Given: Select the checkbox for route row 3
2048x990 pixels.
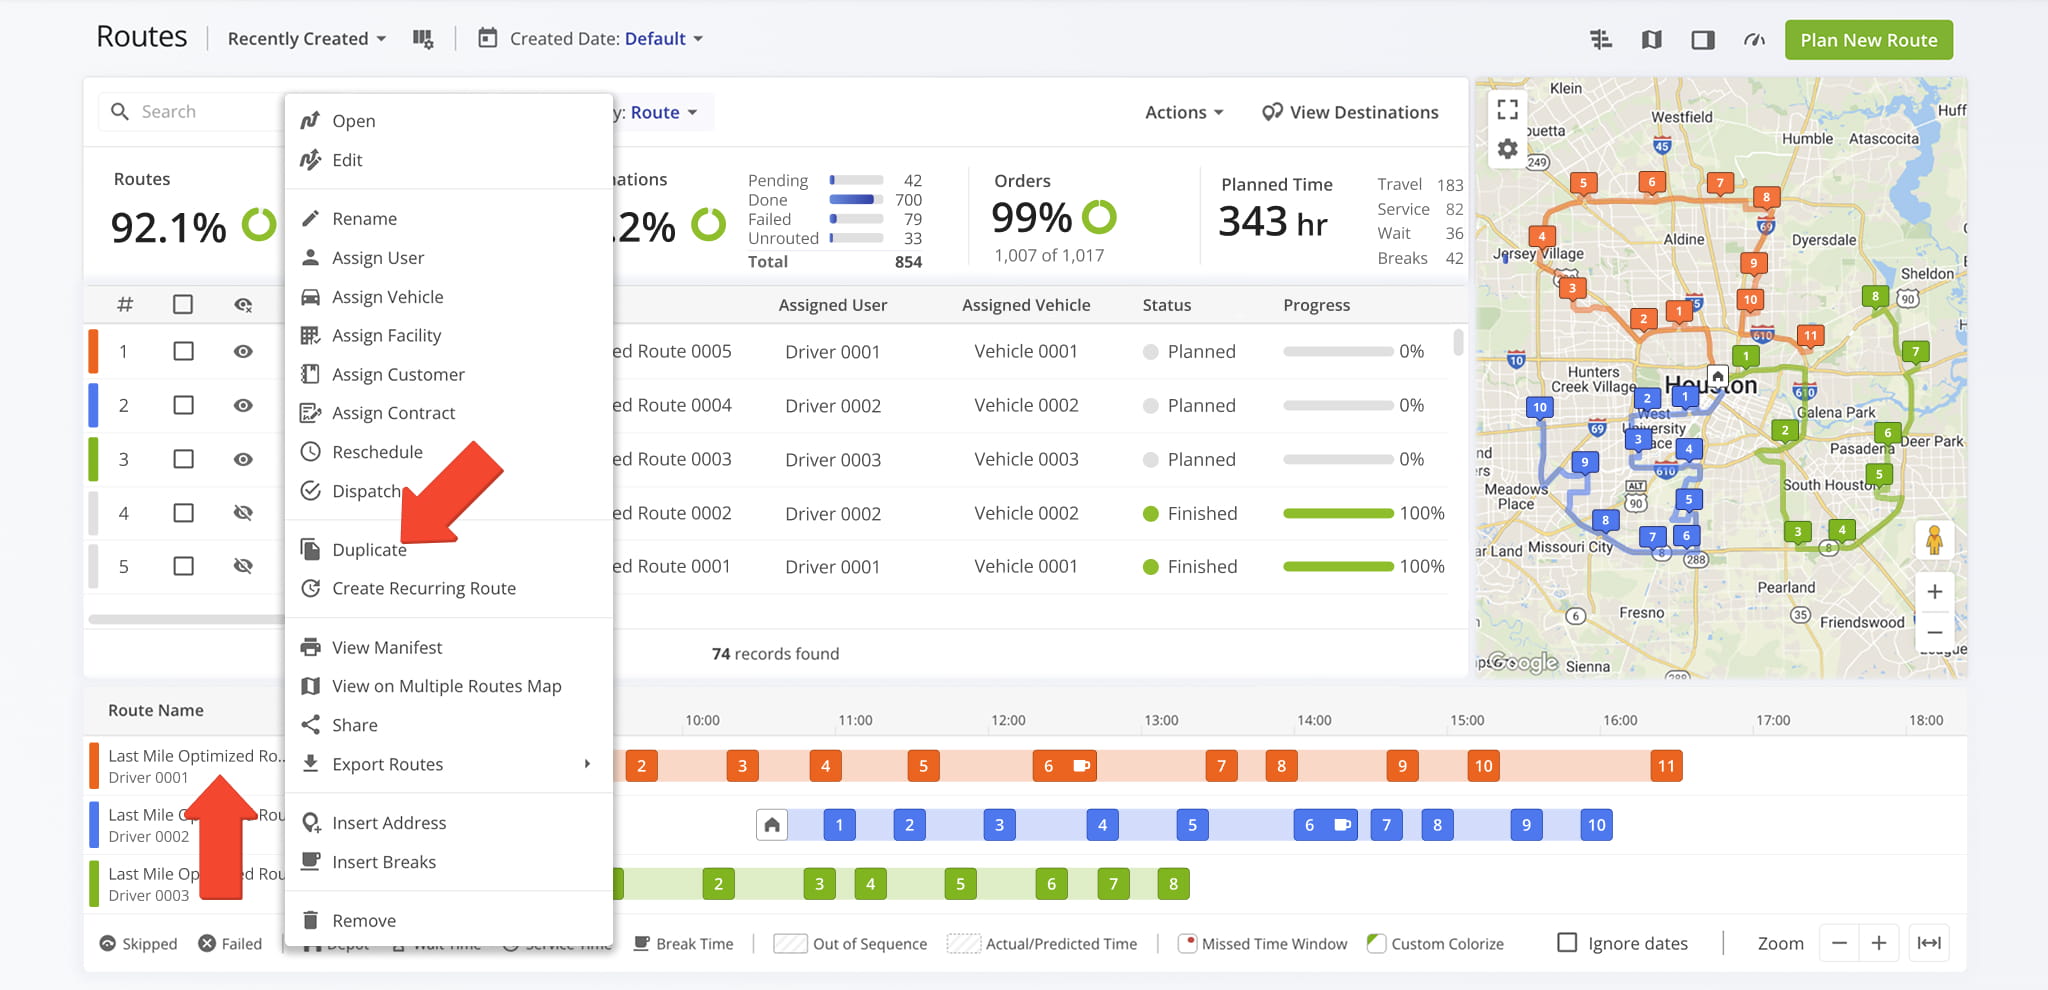Looking at the screenshot, I should coord(183,459).
